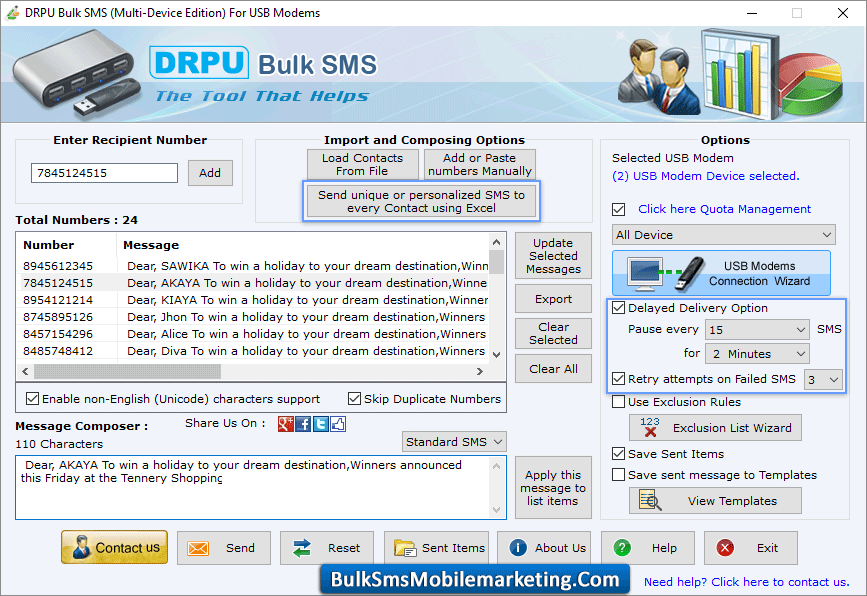Click Clear Selected button
Image resolution: width=867 pixels, height=596 pixels.
[553, 333]
